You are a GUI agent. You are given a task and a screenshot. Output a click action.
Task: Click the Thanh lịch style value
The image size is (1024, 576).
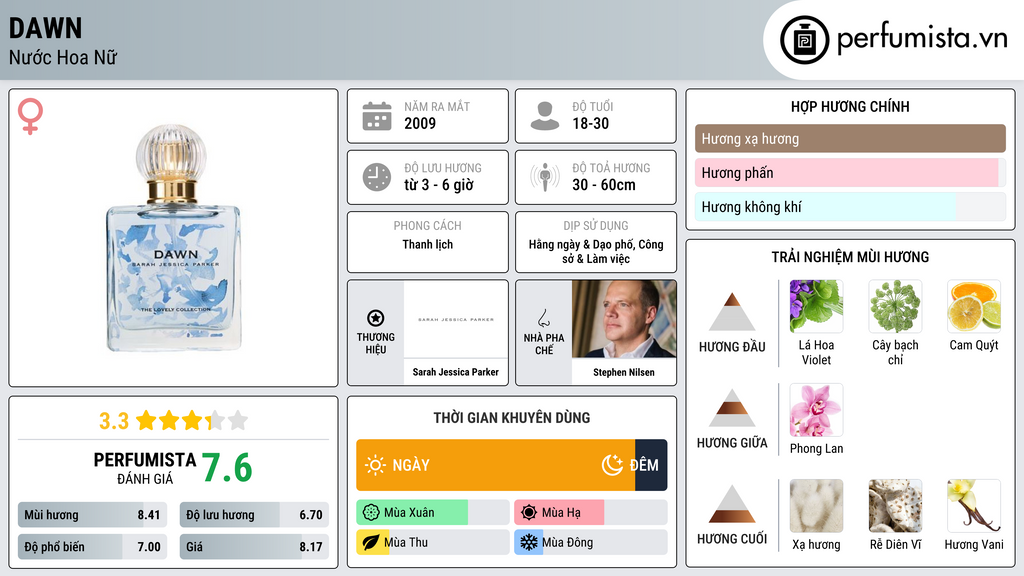coord(428,244)
